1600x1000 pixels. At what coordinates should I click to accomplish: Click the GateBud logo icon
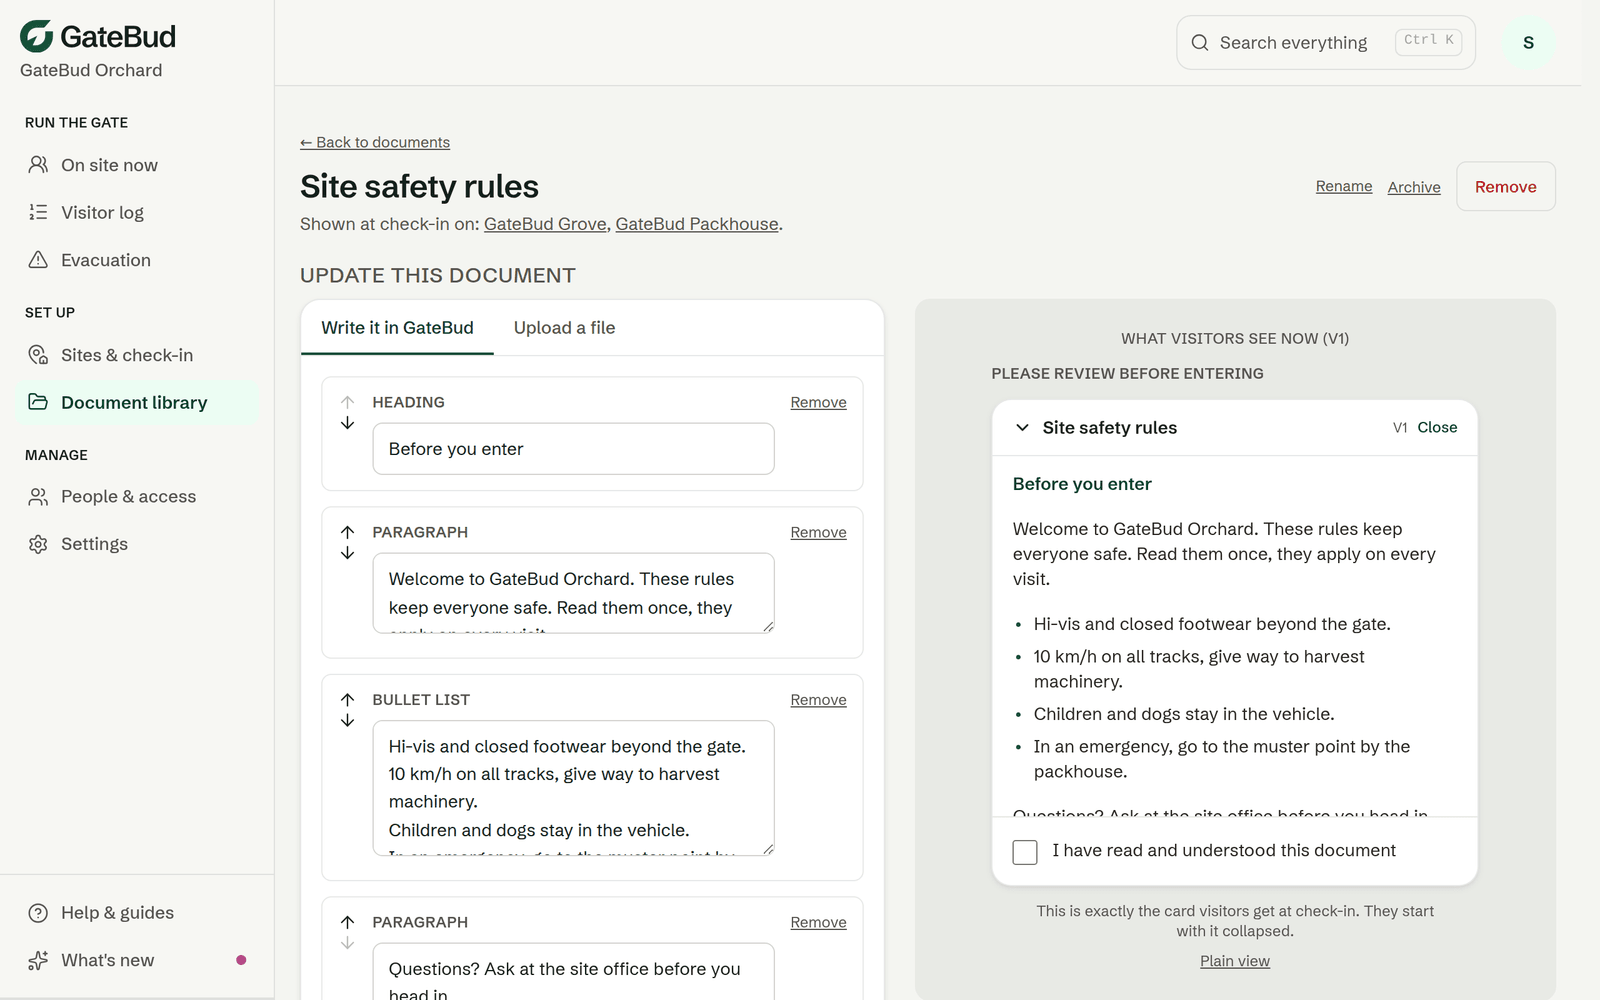click(x=37, y=36)
